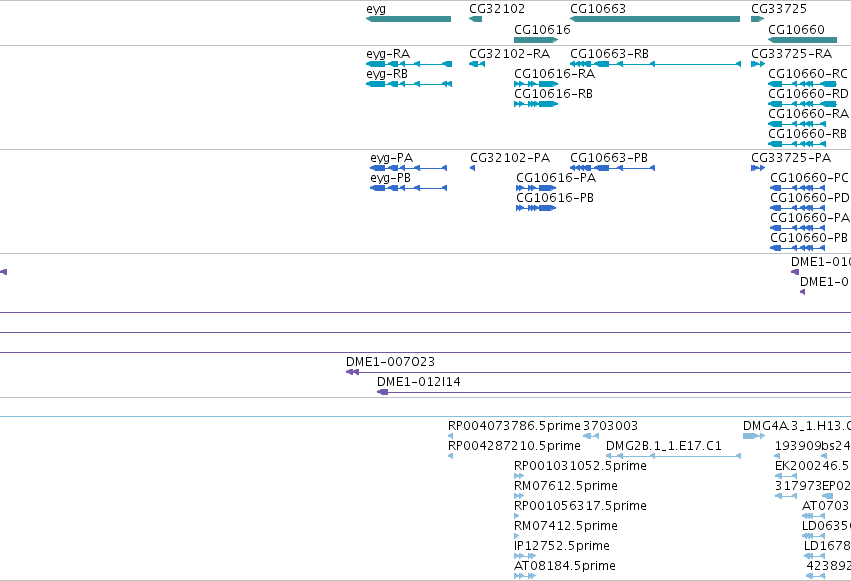Click transcript CG10660-RC

pyautogui.click(x=808, y=74)
